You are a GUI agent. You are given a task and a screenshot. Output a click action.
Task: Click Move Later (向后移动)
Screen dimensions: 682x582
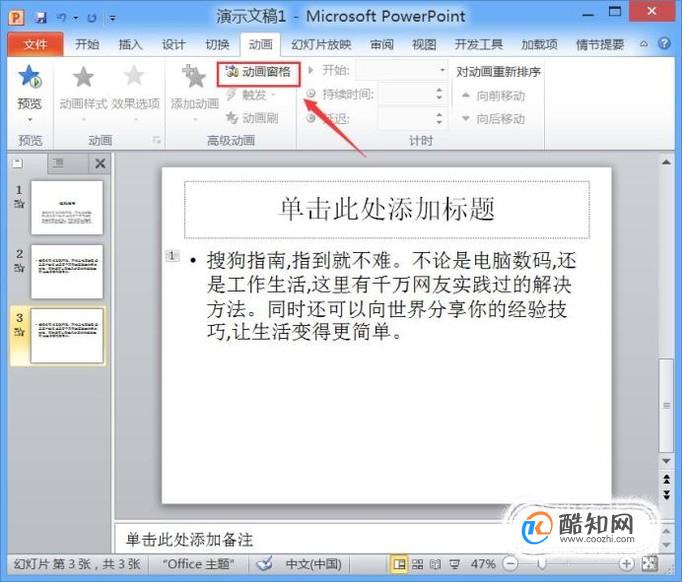pyautogui.click(x=493, y=118)
